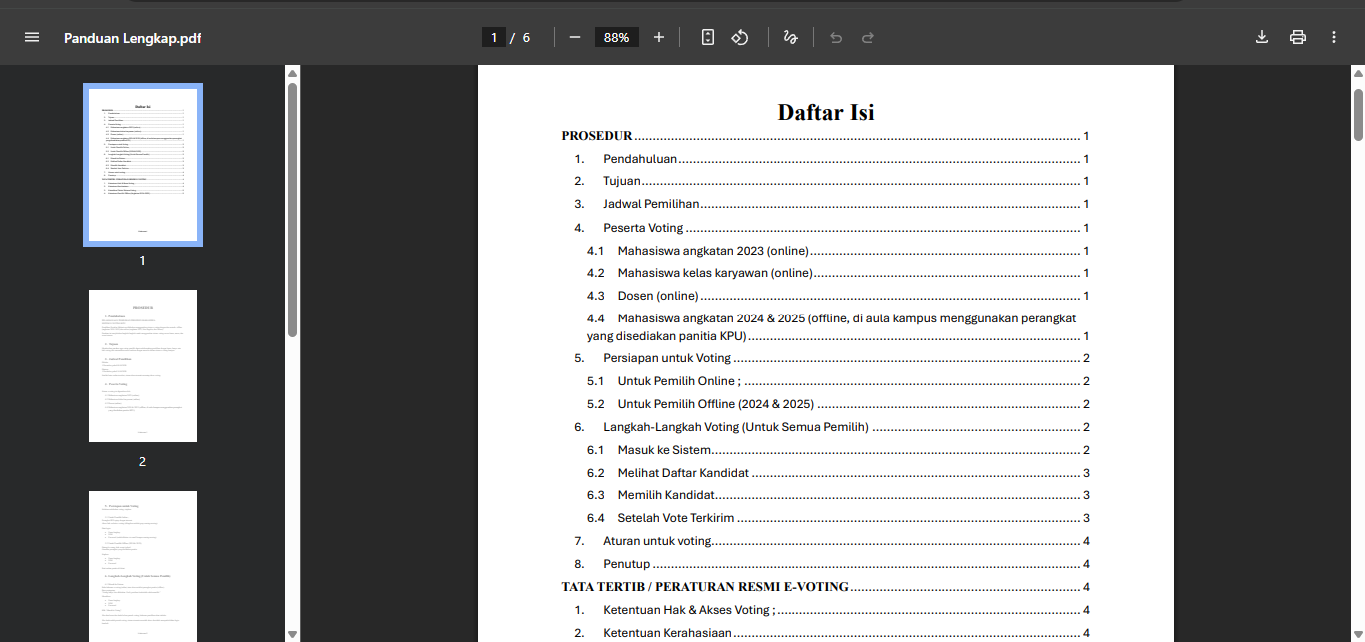Viewport: 1365px width, 642px height.
Task: Click the Fit to page icon
Action: [708, 36]
